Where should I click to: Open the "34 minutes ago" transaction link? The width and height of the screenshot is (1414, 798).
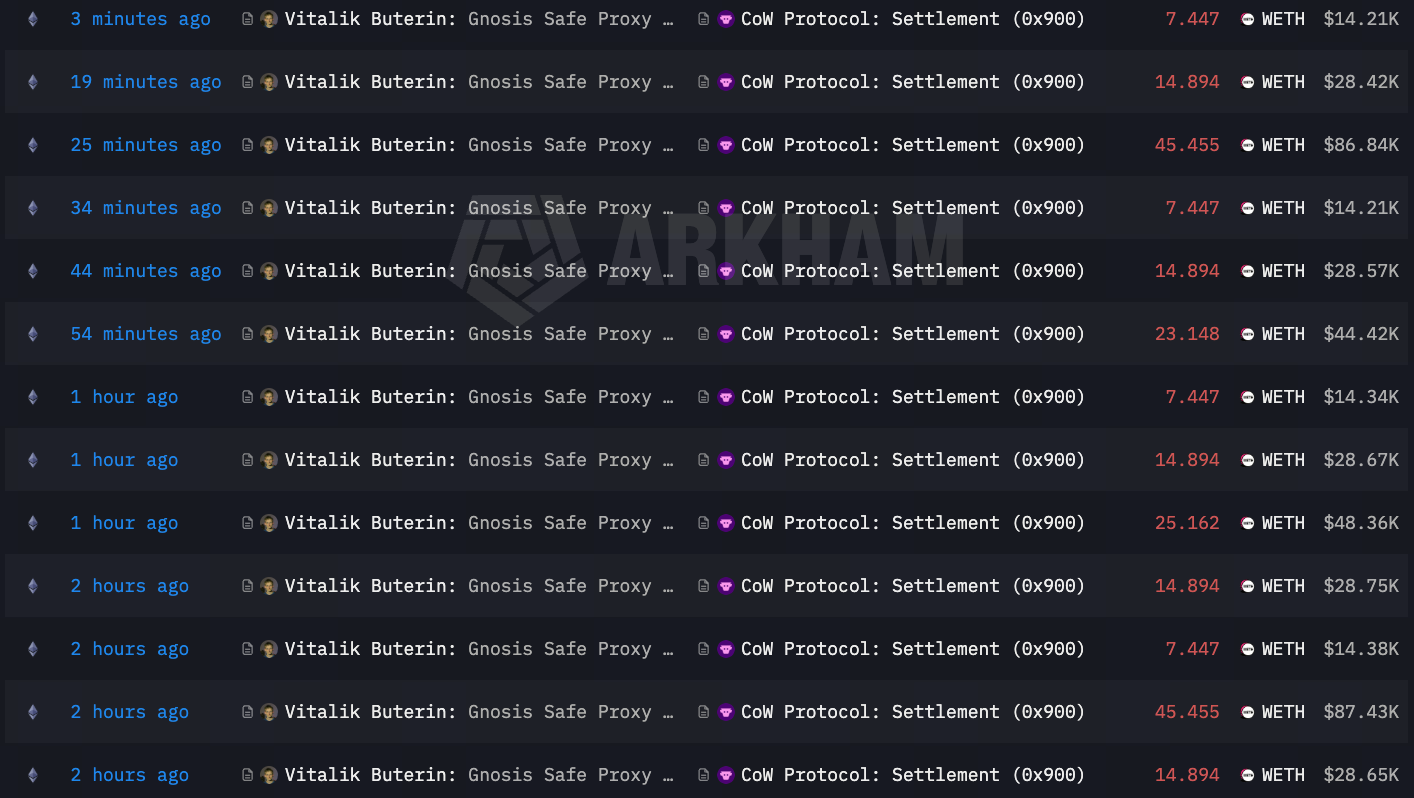click(145, 208)
